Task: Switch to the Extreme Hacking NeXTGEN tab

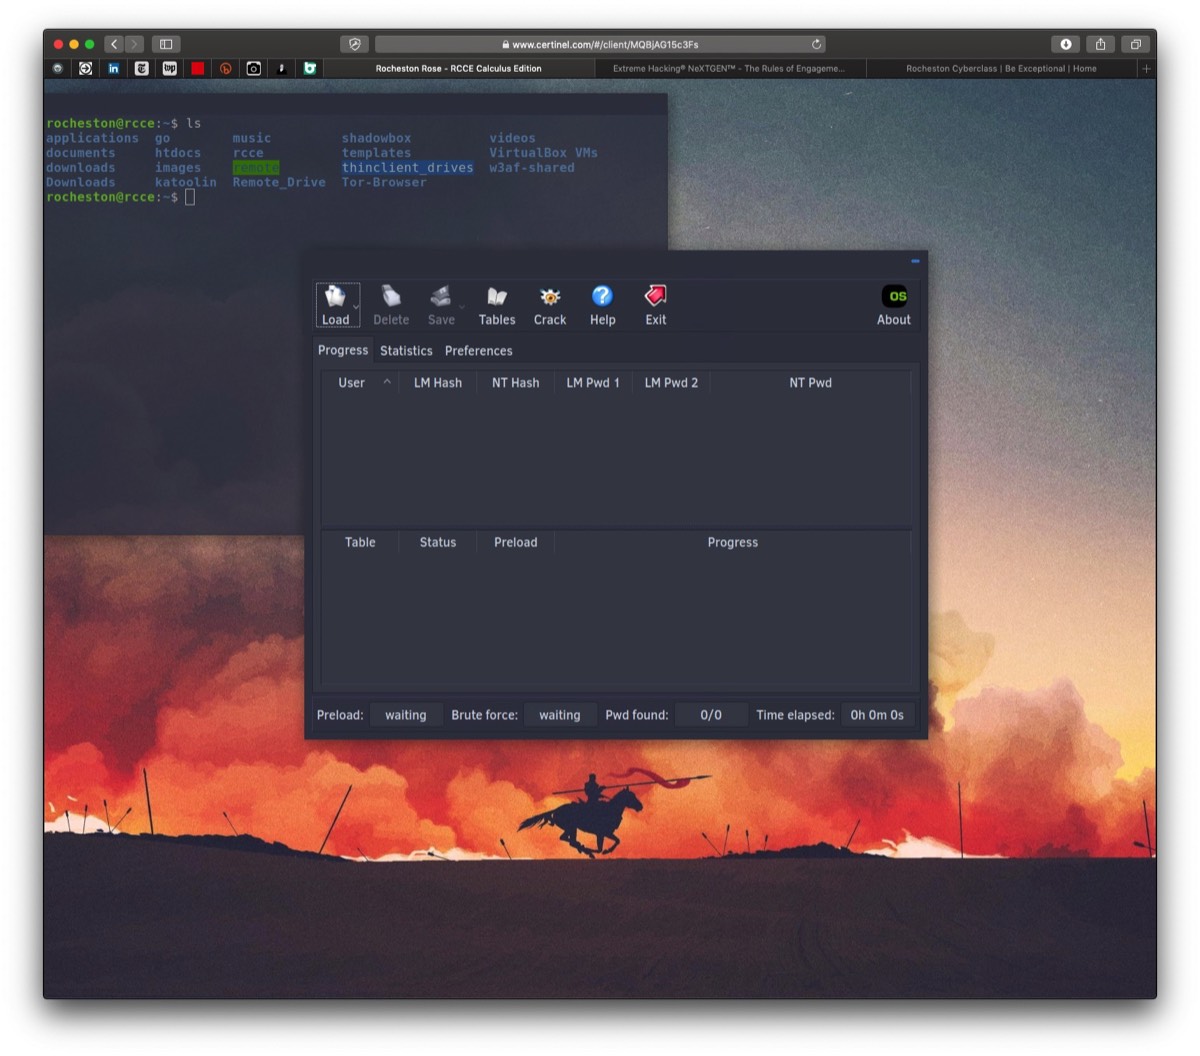Action: point(729,68)
